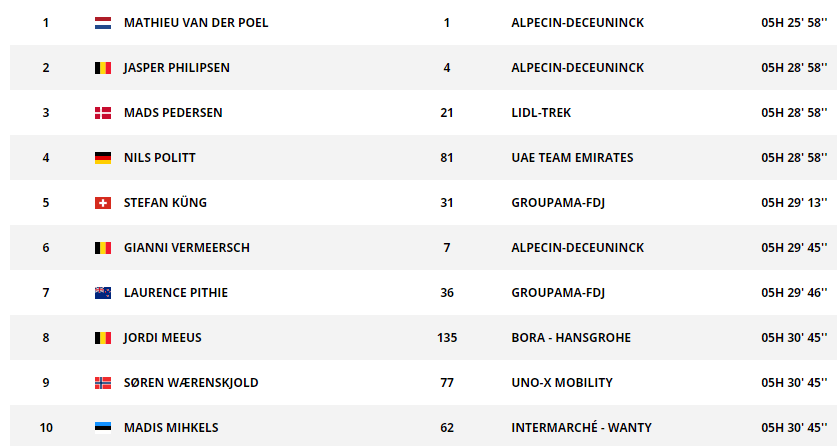Click the Swiss flag beside Stefan Küng

(x=102, y=203)
